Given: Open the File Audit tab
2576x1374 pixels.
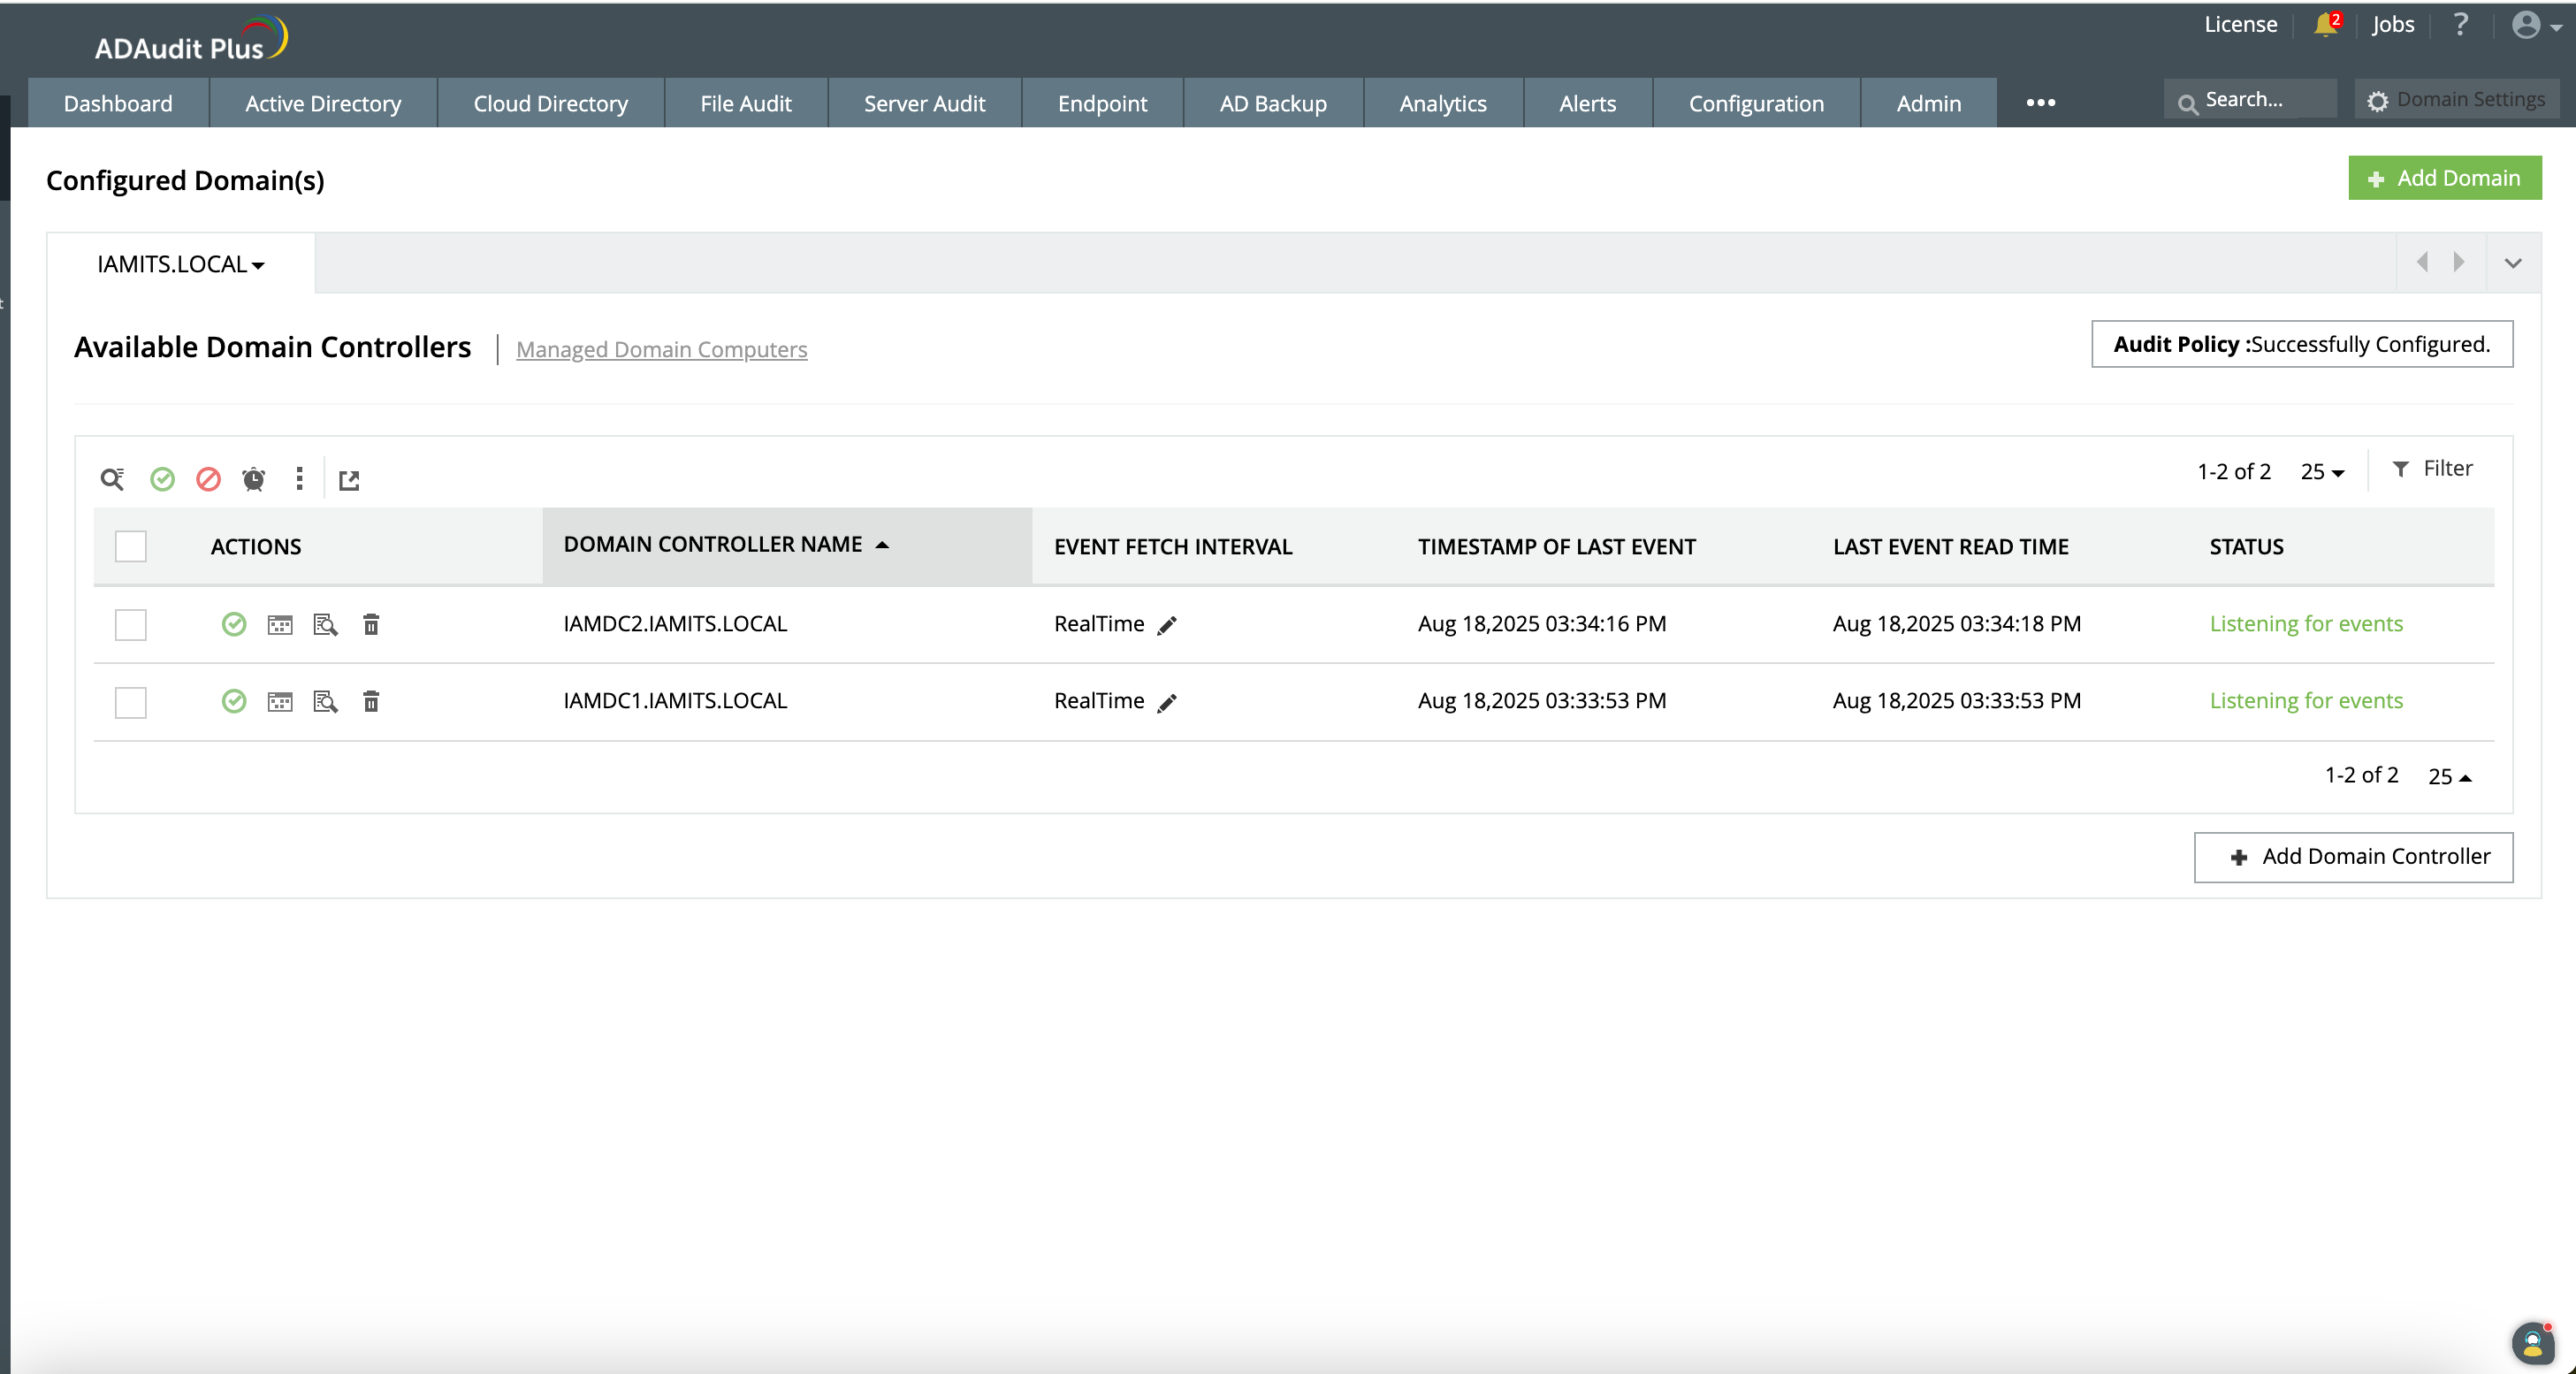Looking at the screenshot, I should pos(745,104).
